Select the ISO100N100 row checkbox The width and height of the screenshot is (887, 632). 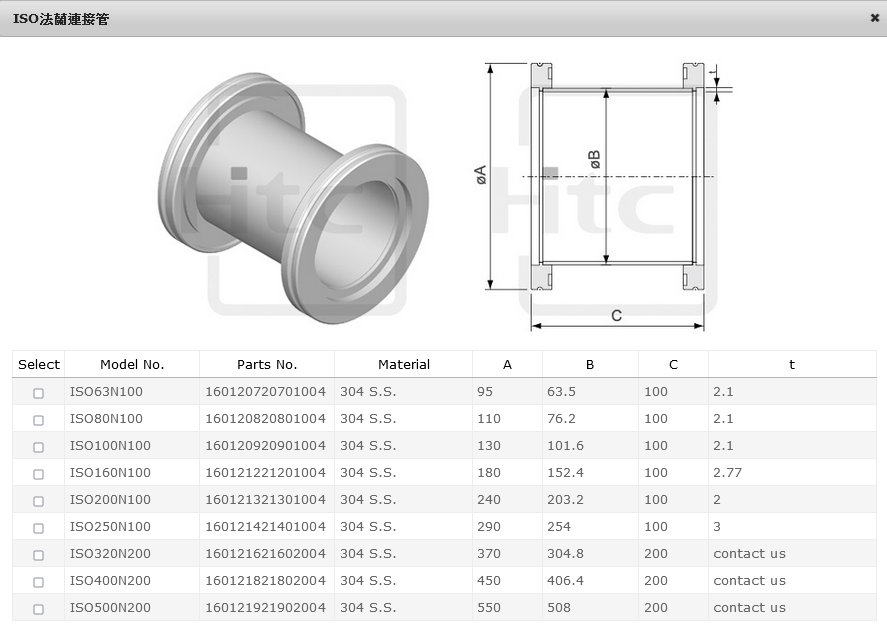(39, 447)
